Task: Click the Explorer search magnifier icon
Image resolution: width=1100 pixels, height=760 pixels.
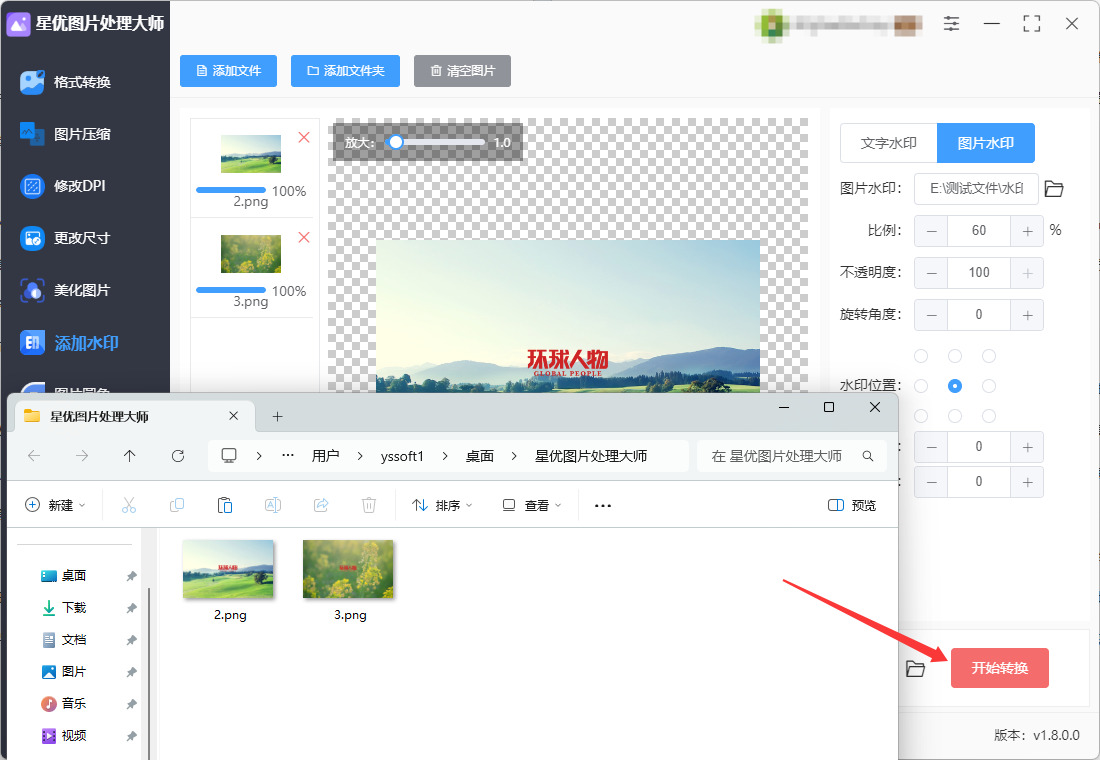Action: [x=868, y=456]
